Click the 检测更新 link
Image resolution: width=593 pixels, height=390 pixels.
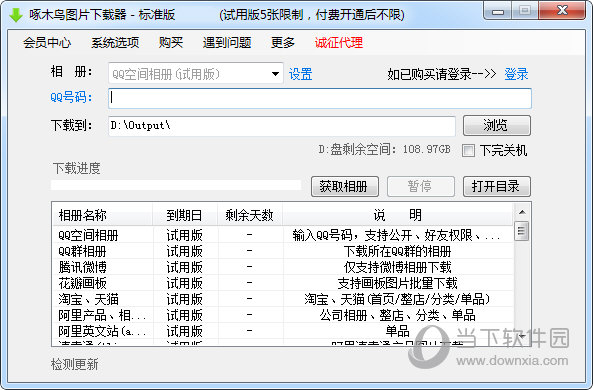coord(75,364)
